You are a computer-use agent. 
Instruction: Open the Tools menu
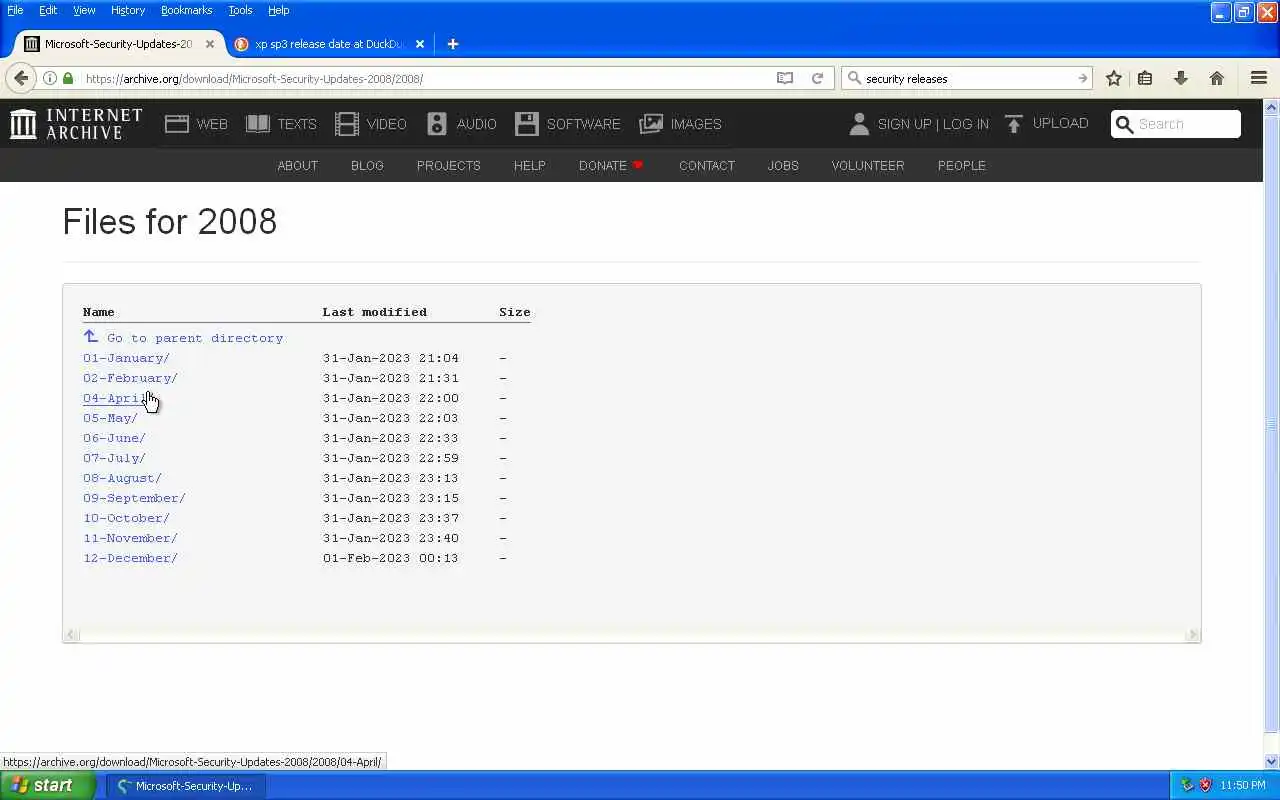point(240,10)
